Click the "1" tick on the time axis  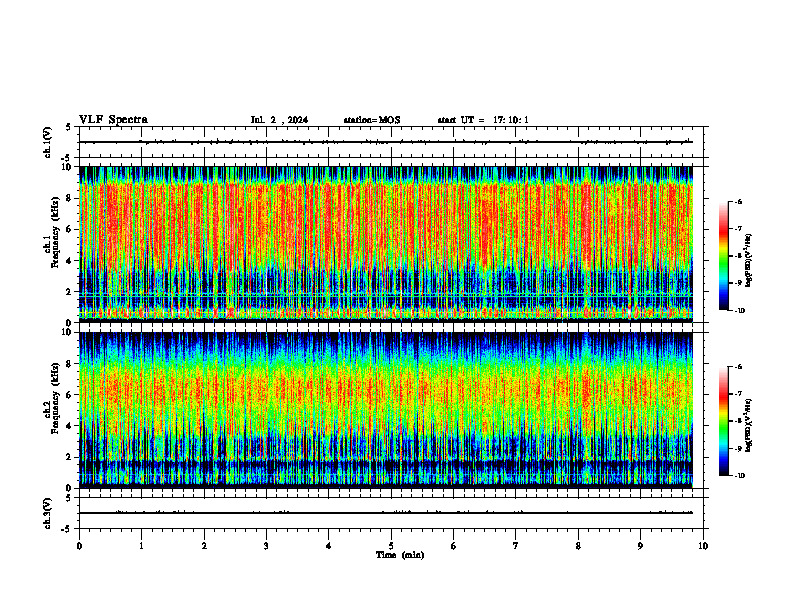[141, 546]
